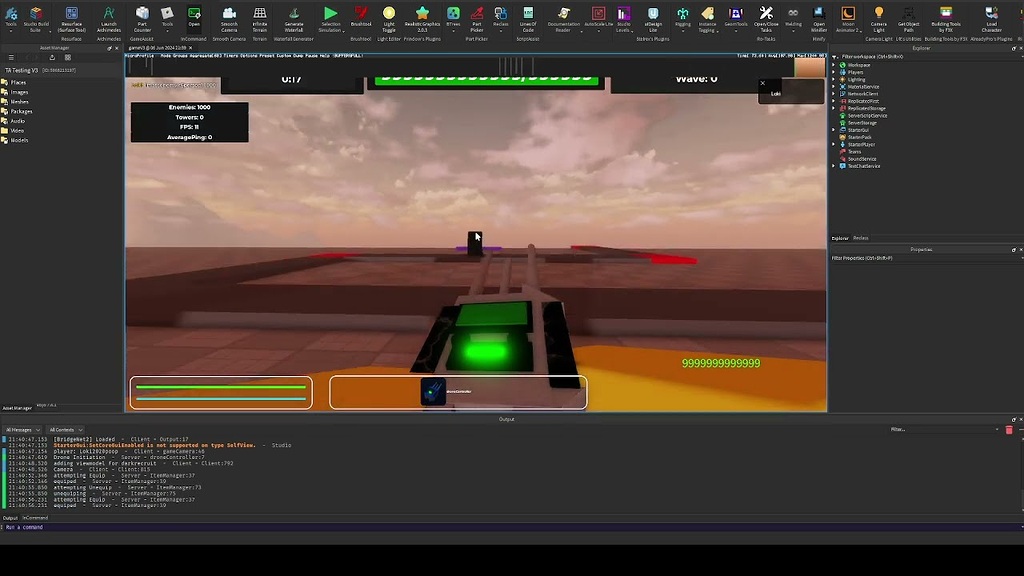Expand StarterPlayer in the Explorer
1024x576 pixels.
click(x=832, y=144)
